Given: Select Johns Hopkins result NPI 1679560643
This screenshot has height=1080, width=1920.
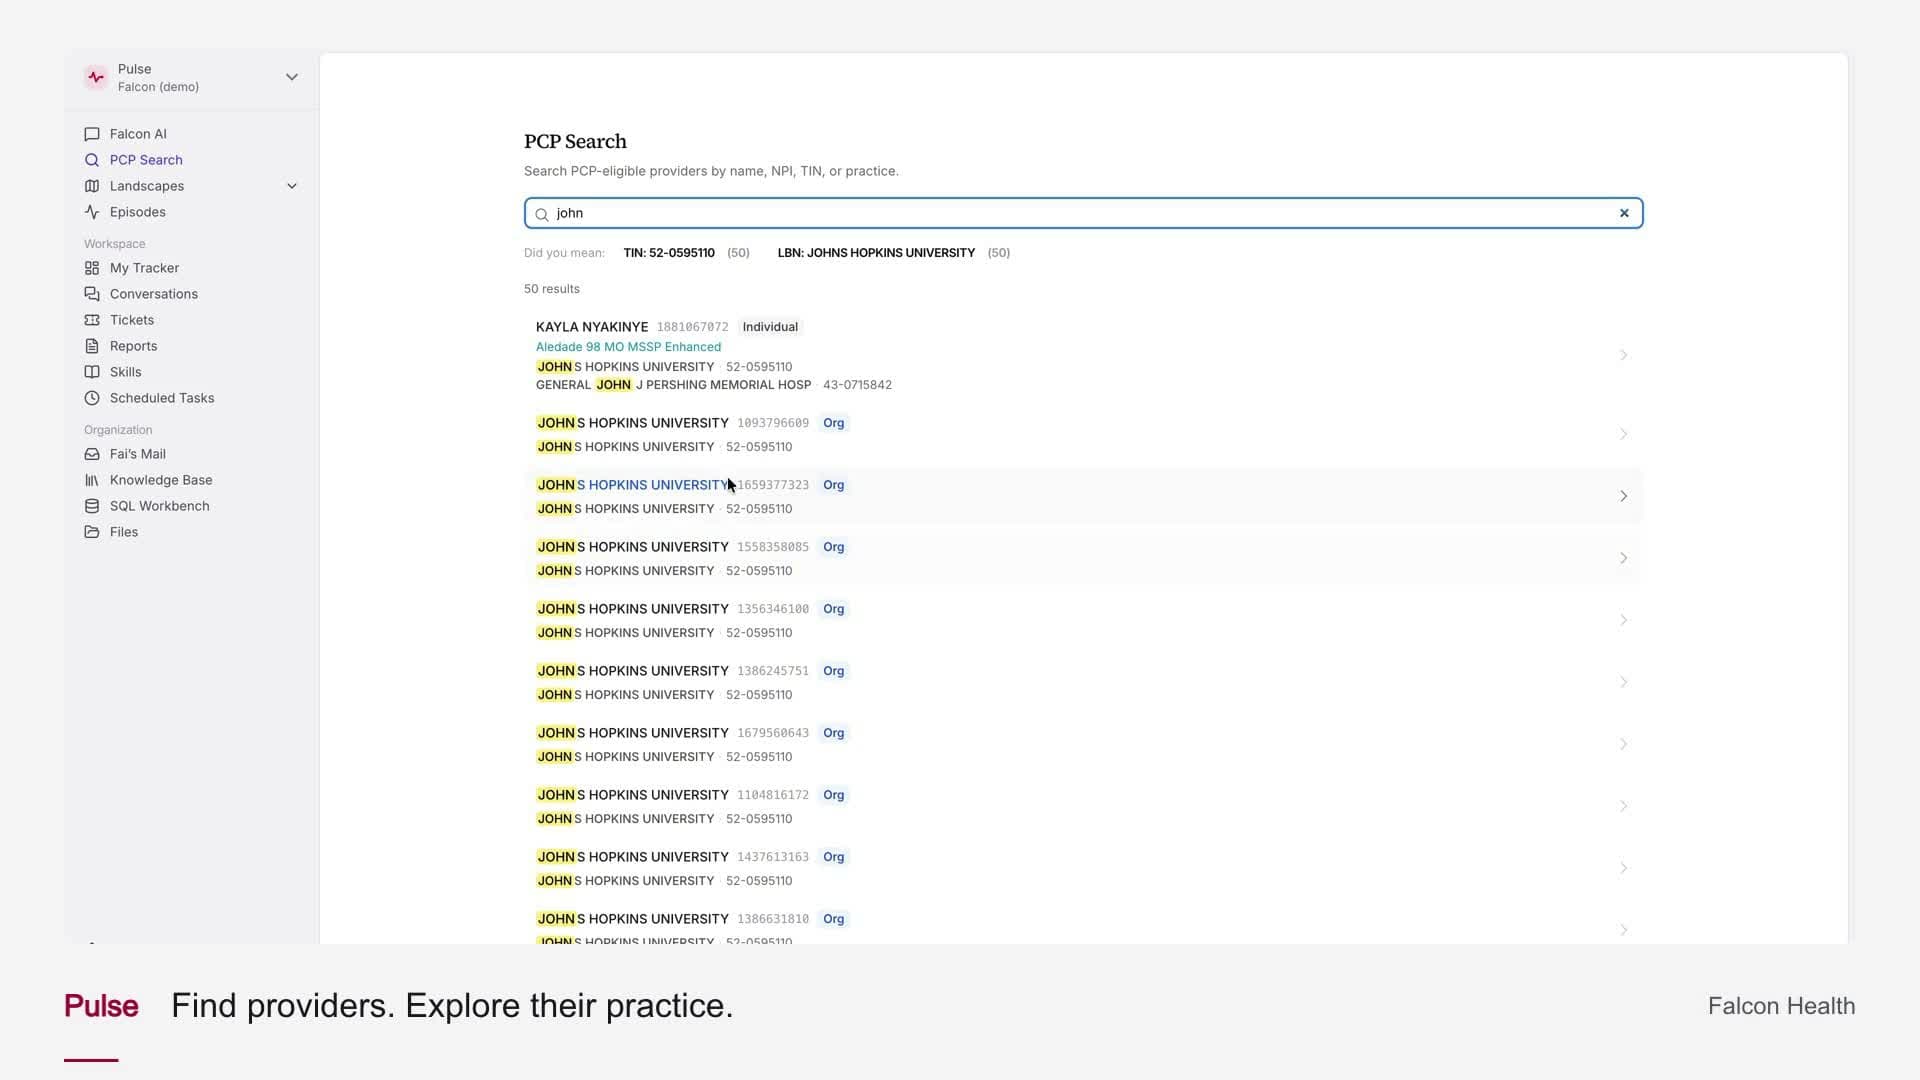Looking at the screenshot, I should click(x=1084, y=744).
